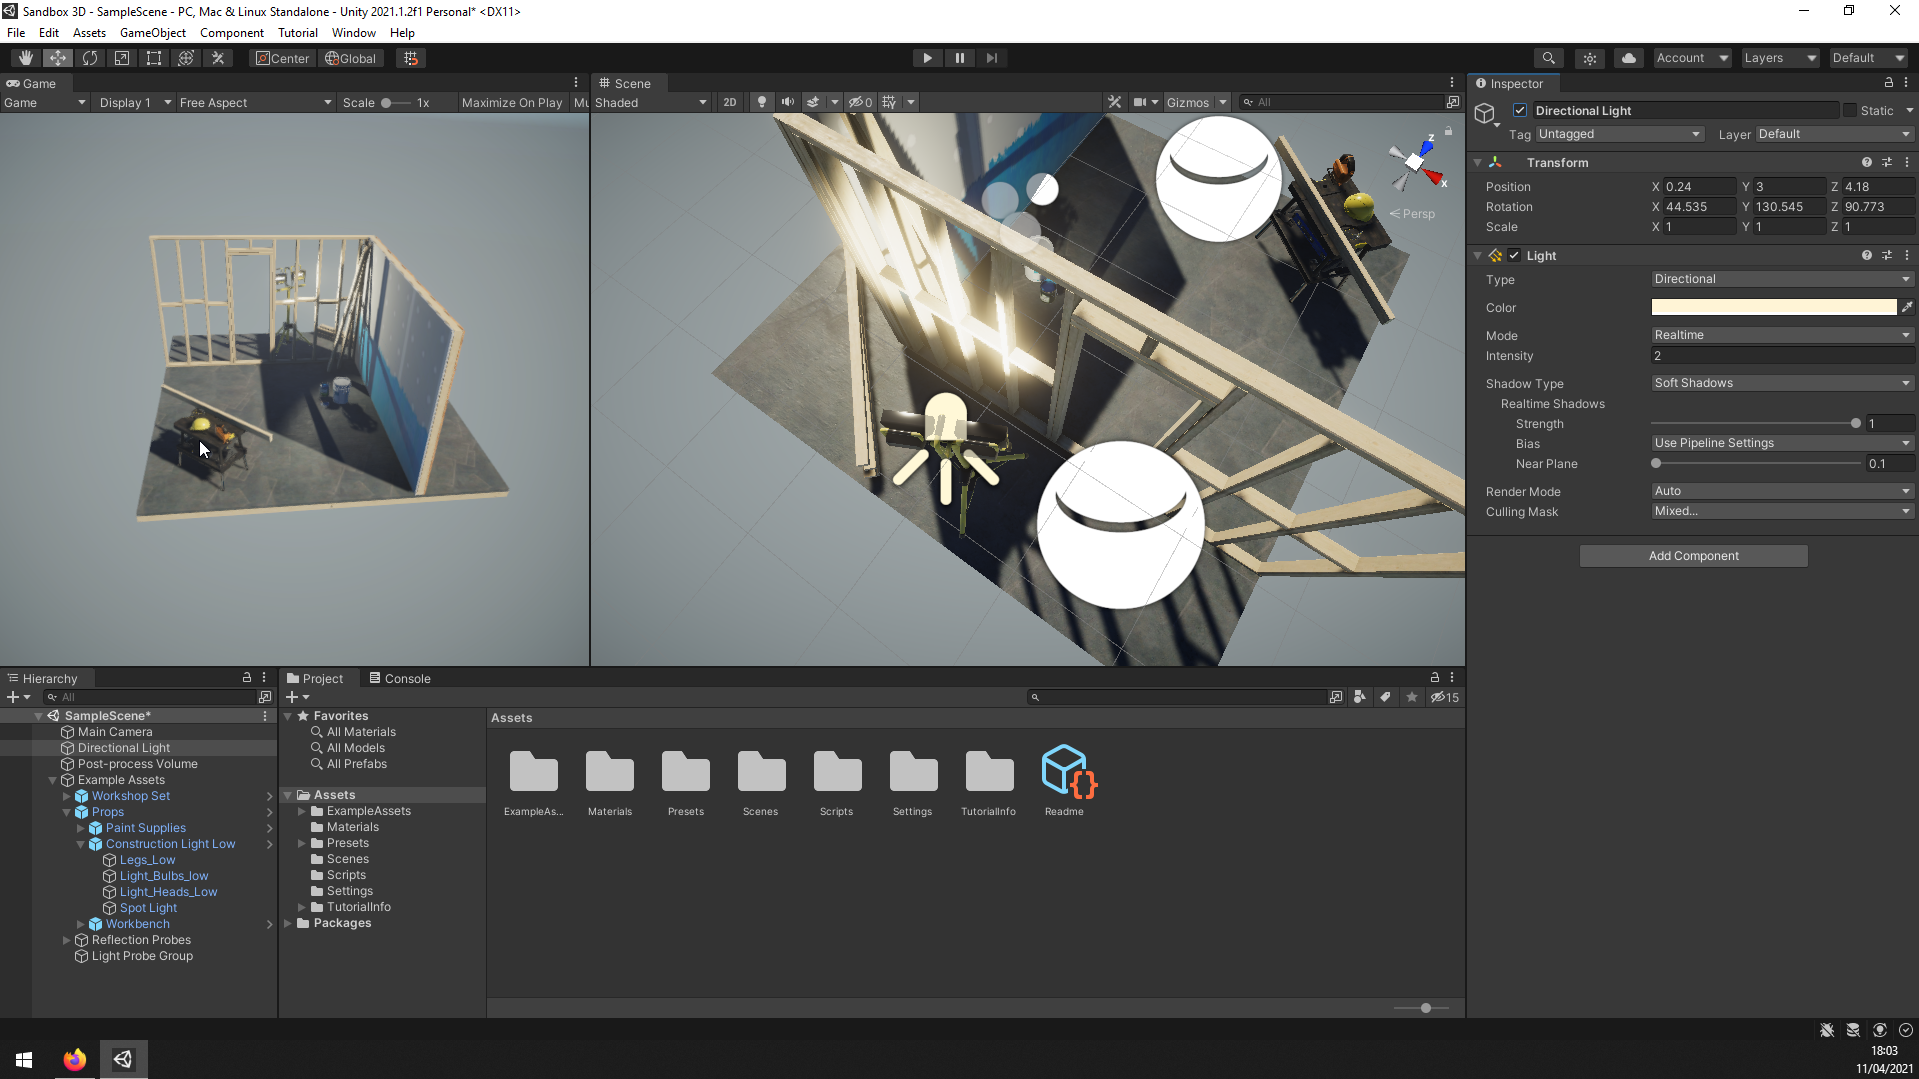This screenshot has height=1079, width=1919.
Task: Enable the Static checkbox
Action: pyautogui.click(x=1850, y=111)
